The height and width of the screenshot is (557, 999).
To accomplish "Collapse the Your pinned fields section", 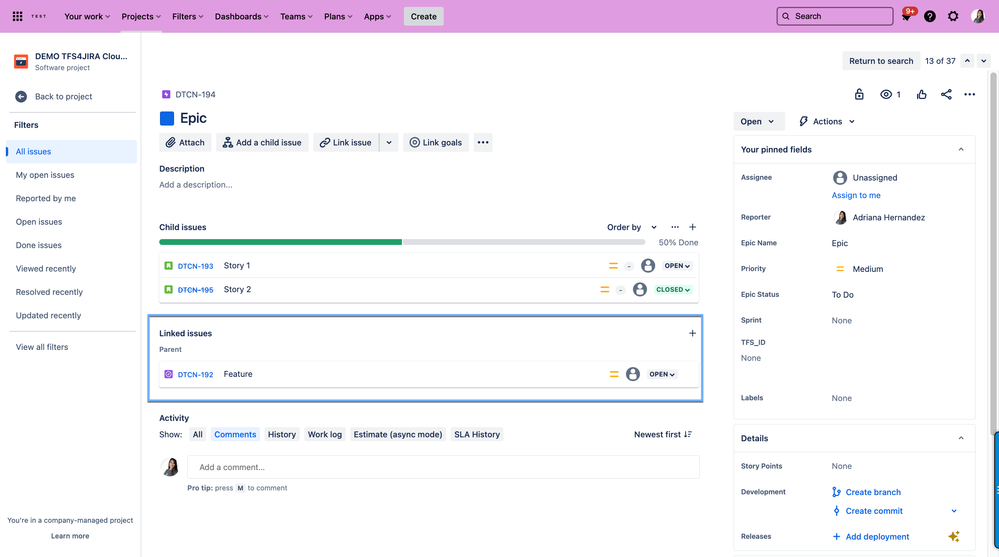I will (961, 150).
